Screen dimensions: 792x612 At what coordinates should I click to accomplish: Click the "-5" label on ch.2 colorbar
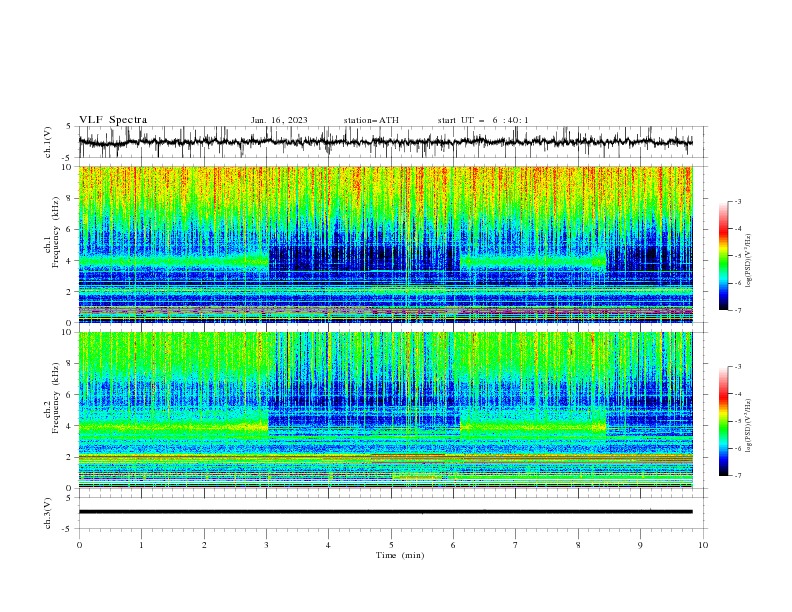coord(738,421)
